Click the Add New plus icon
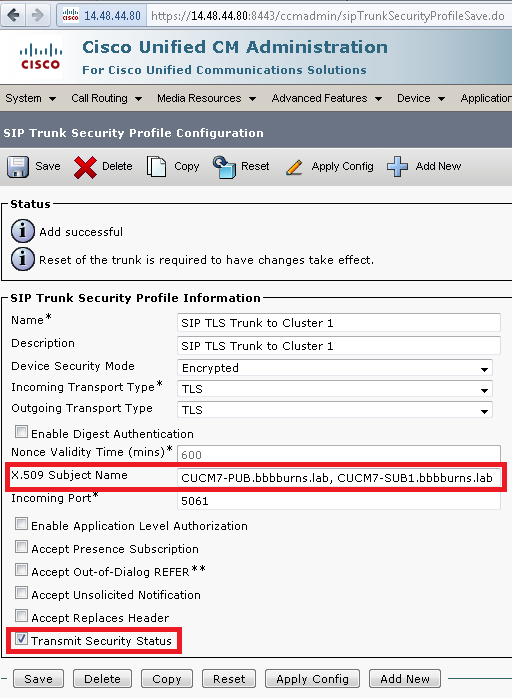 (x=397, y=167)
